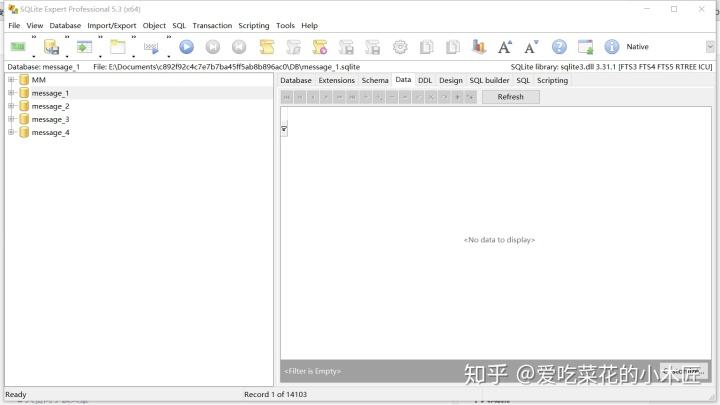Viewport: 720px width, 405px height.
Task: Click 'Record 1 of 14103' in status bar
Action: tap(275, 394)
